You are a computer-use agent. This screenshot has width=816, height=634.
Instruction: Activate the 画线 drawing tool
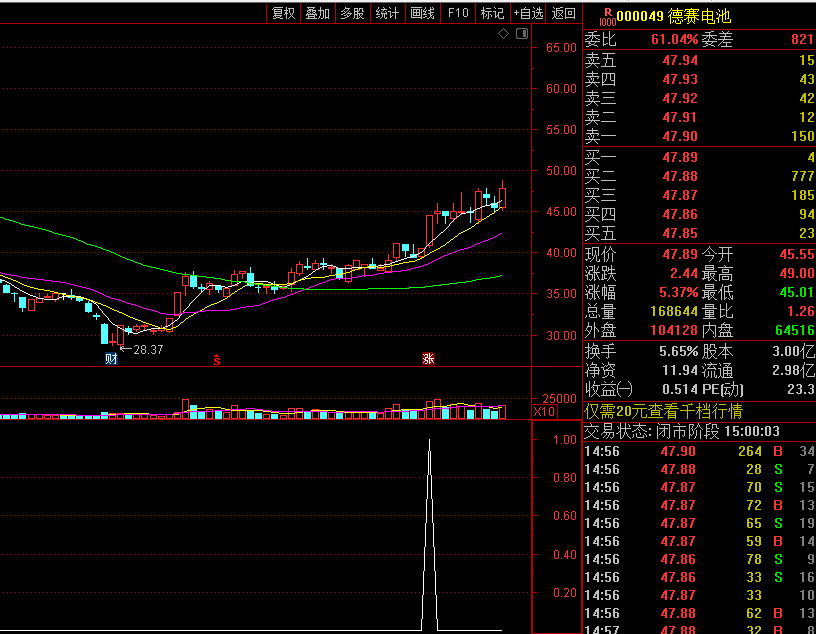(422, 13)
